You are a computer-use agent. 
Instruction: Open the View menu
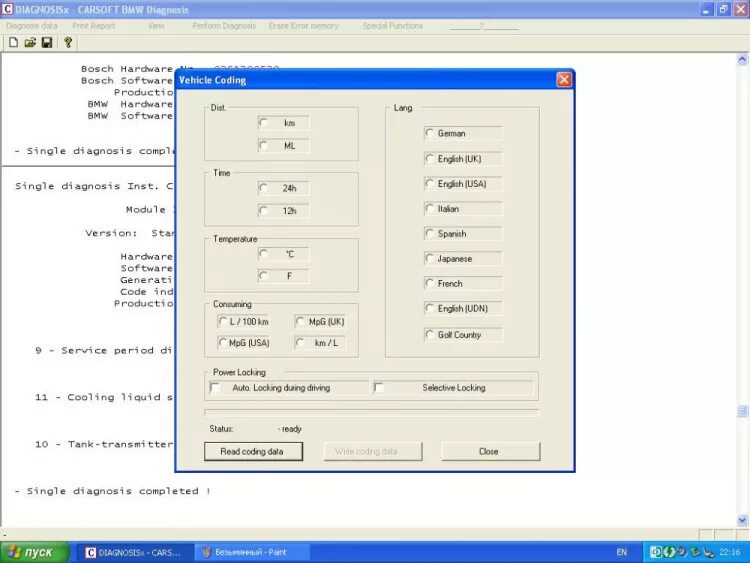click(x=156, y=26)
